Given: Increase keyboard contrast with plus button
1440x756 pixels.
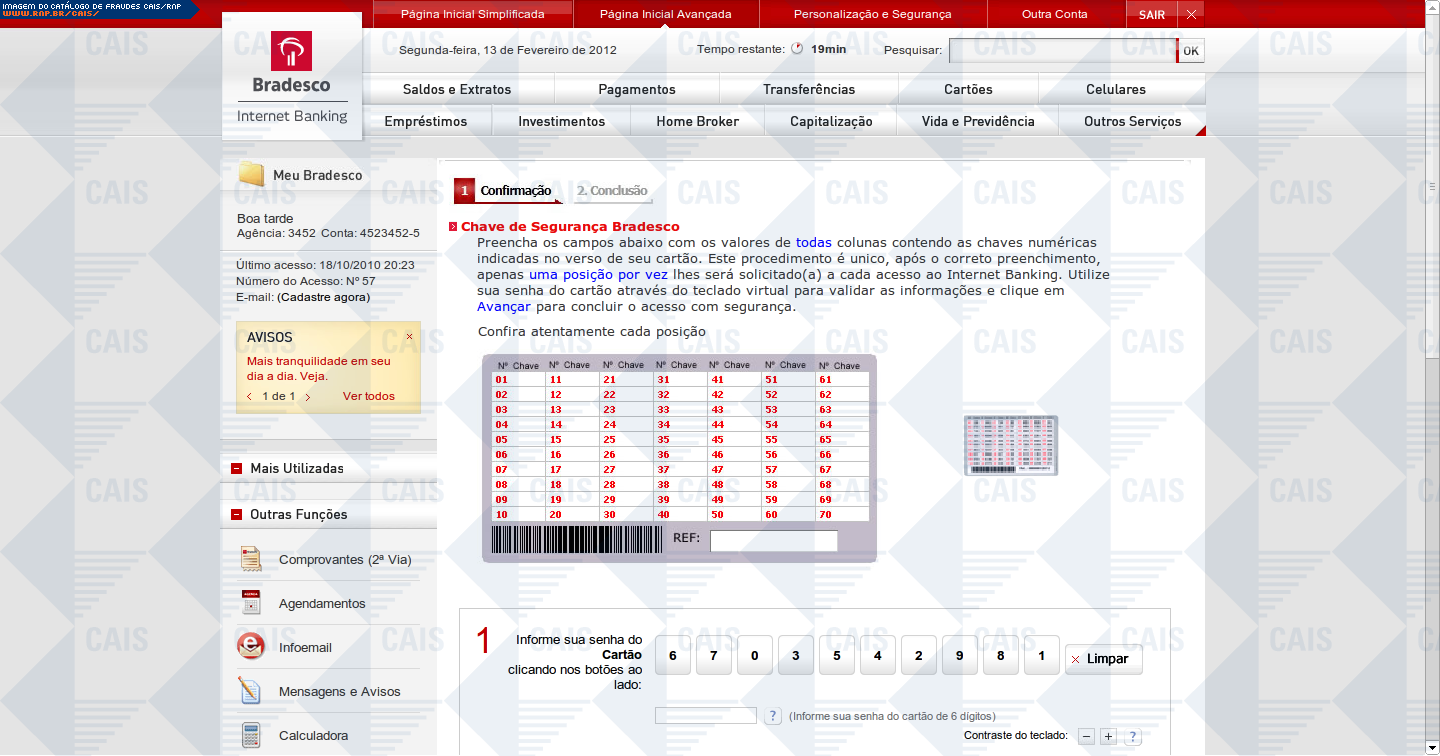Looking at the screenshot, I should point(1108,736).
